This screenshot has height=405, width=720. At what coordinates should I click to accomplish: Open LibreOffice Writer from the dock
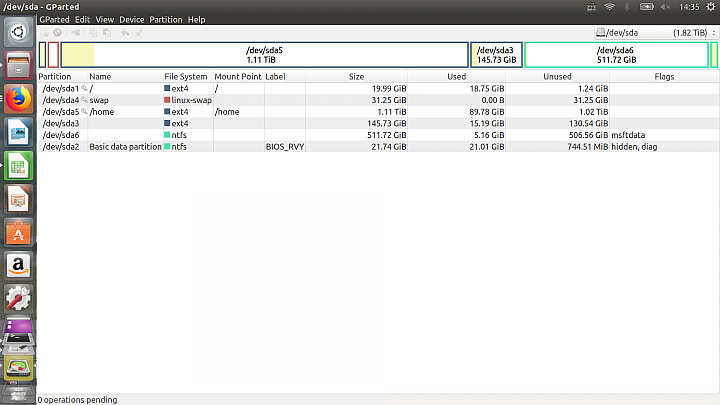(x=18, y=132)
